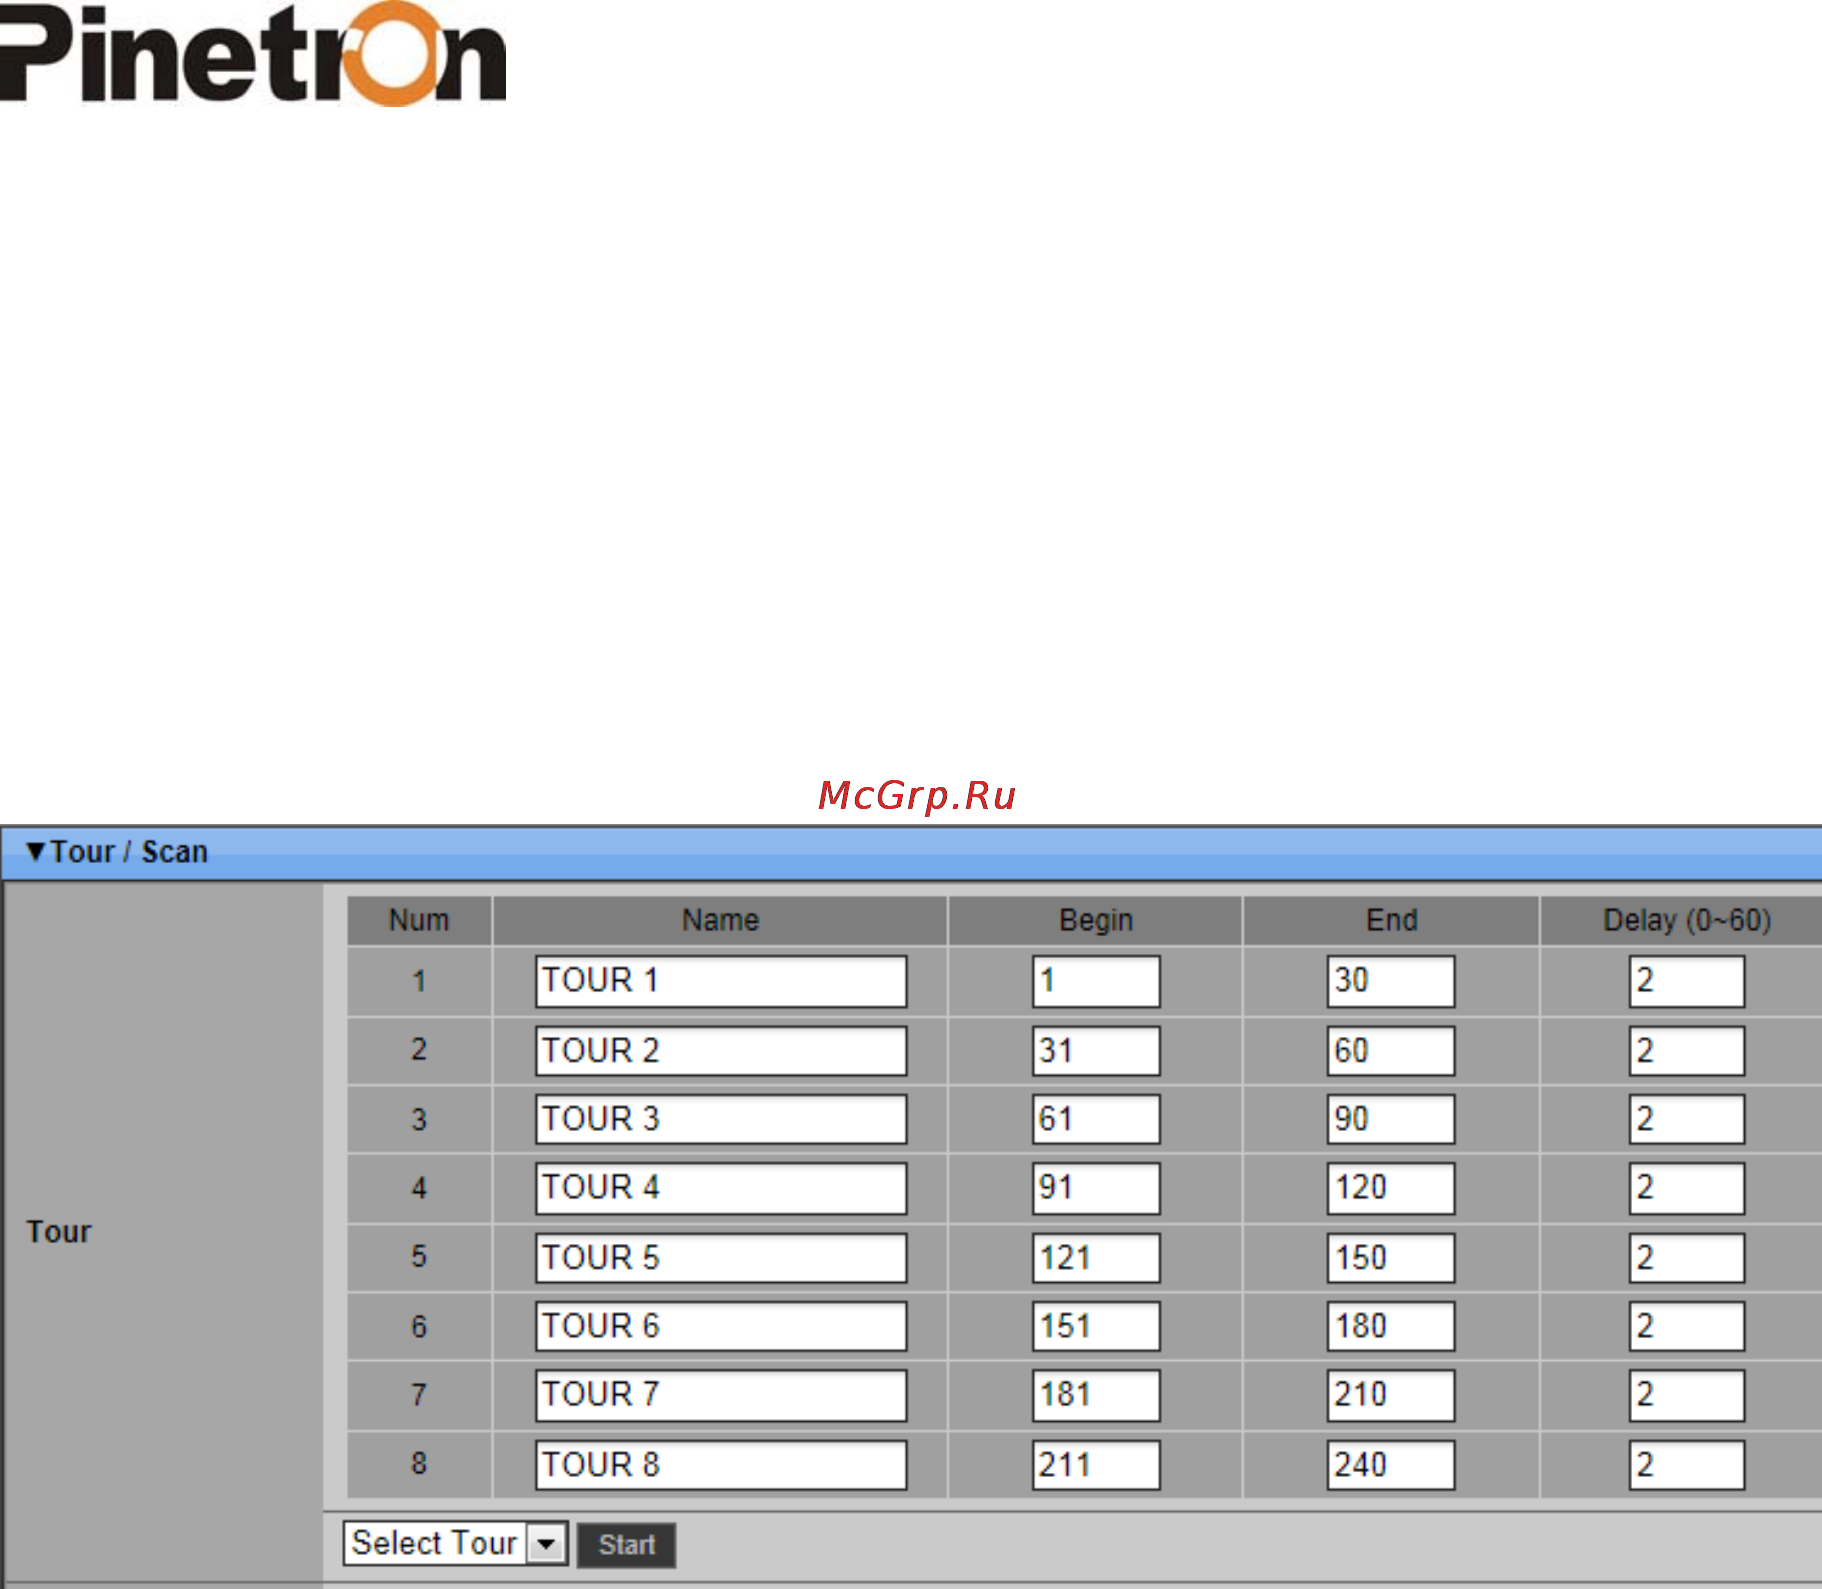Click Begin field with value 61

point(1096,1119)
